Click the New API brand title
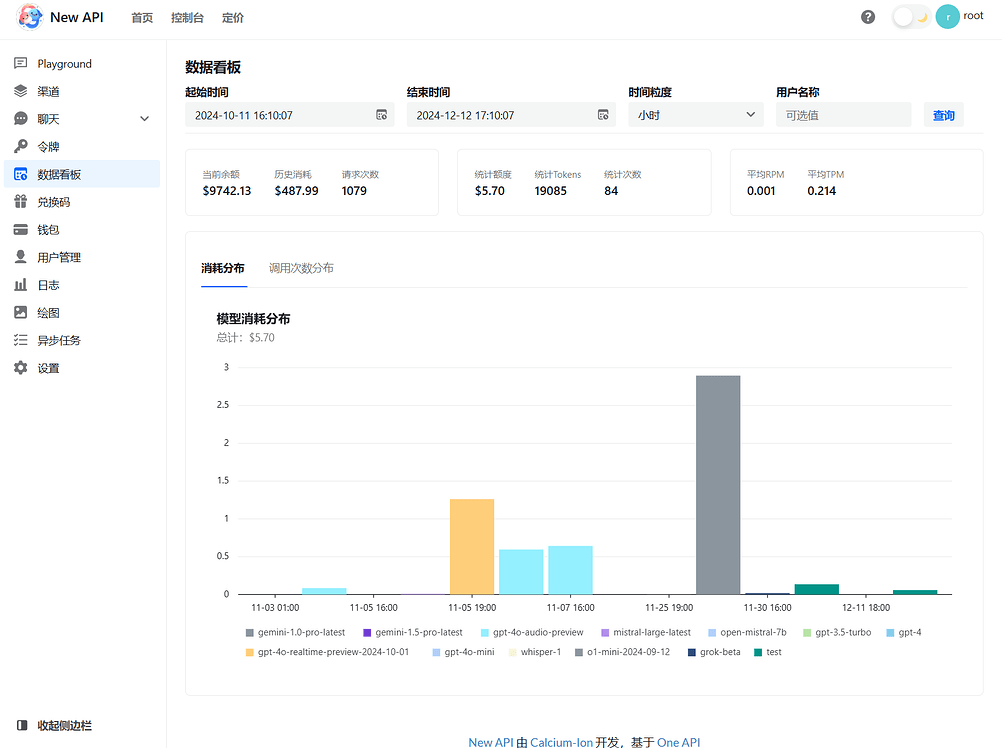1002x748 pixels. pos(77,17)
